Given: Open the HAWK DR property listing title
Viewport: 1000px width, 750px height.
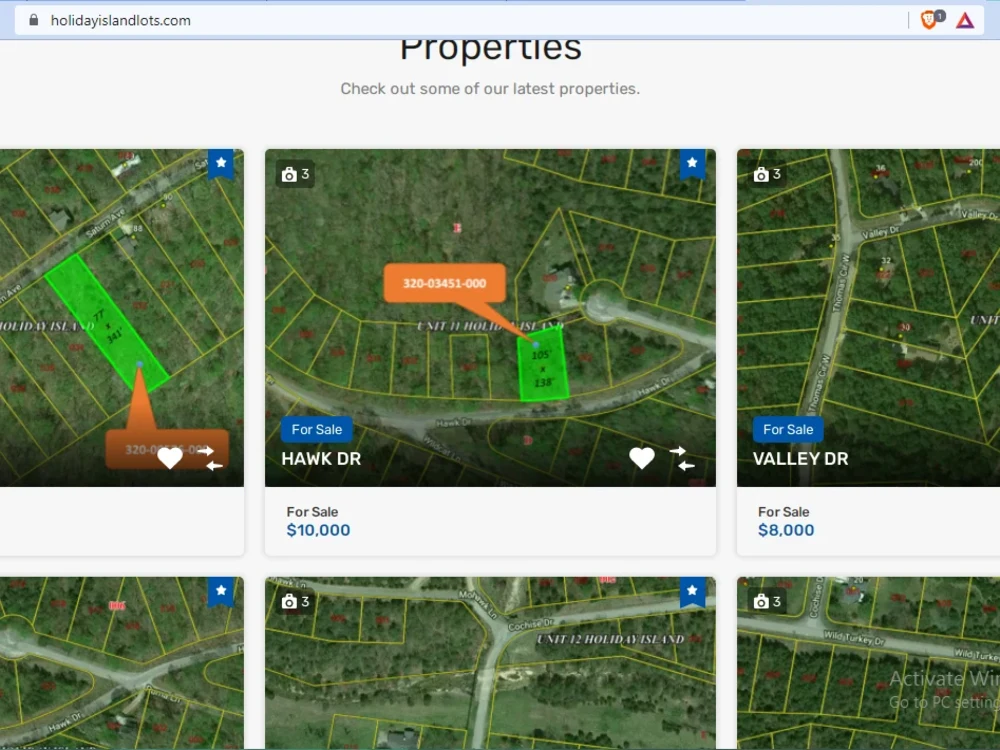Looking at the screenshot, I should click(321, 459).
